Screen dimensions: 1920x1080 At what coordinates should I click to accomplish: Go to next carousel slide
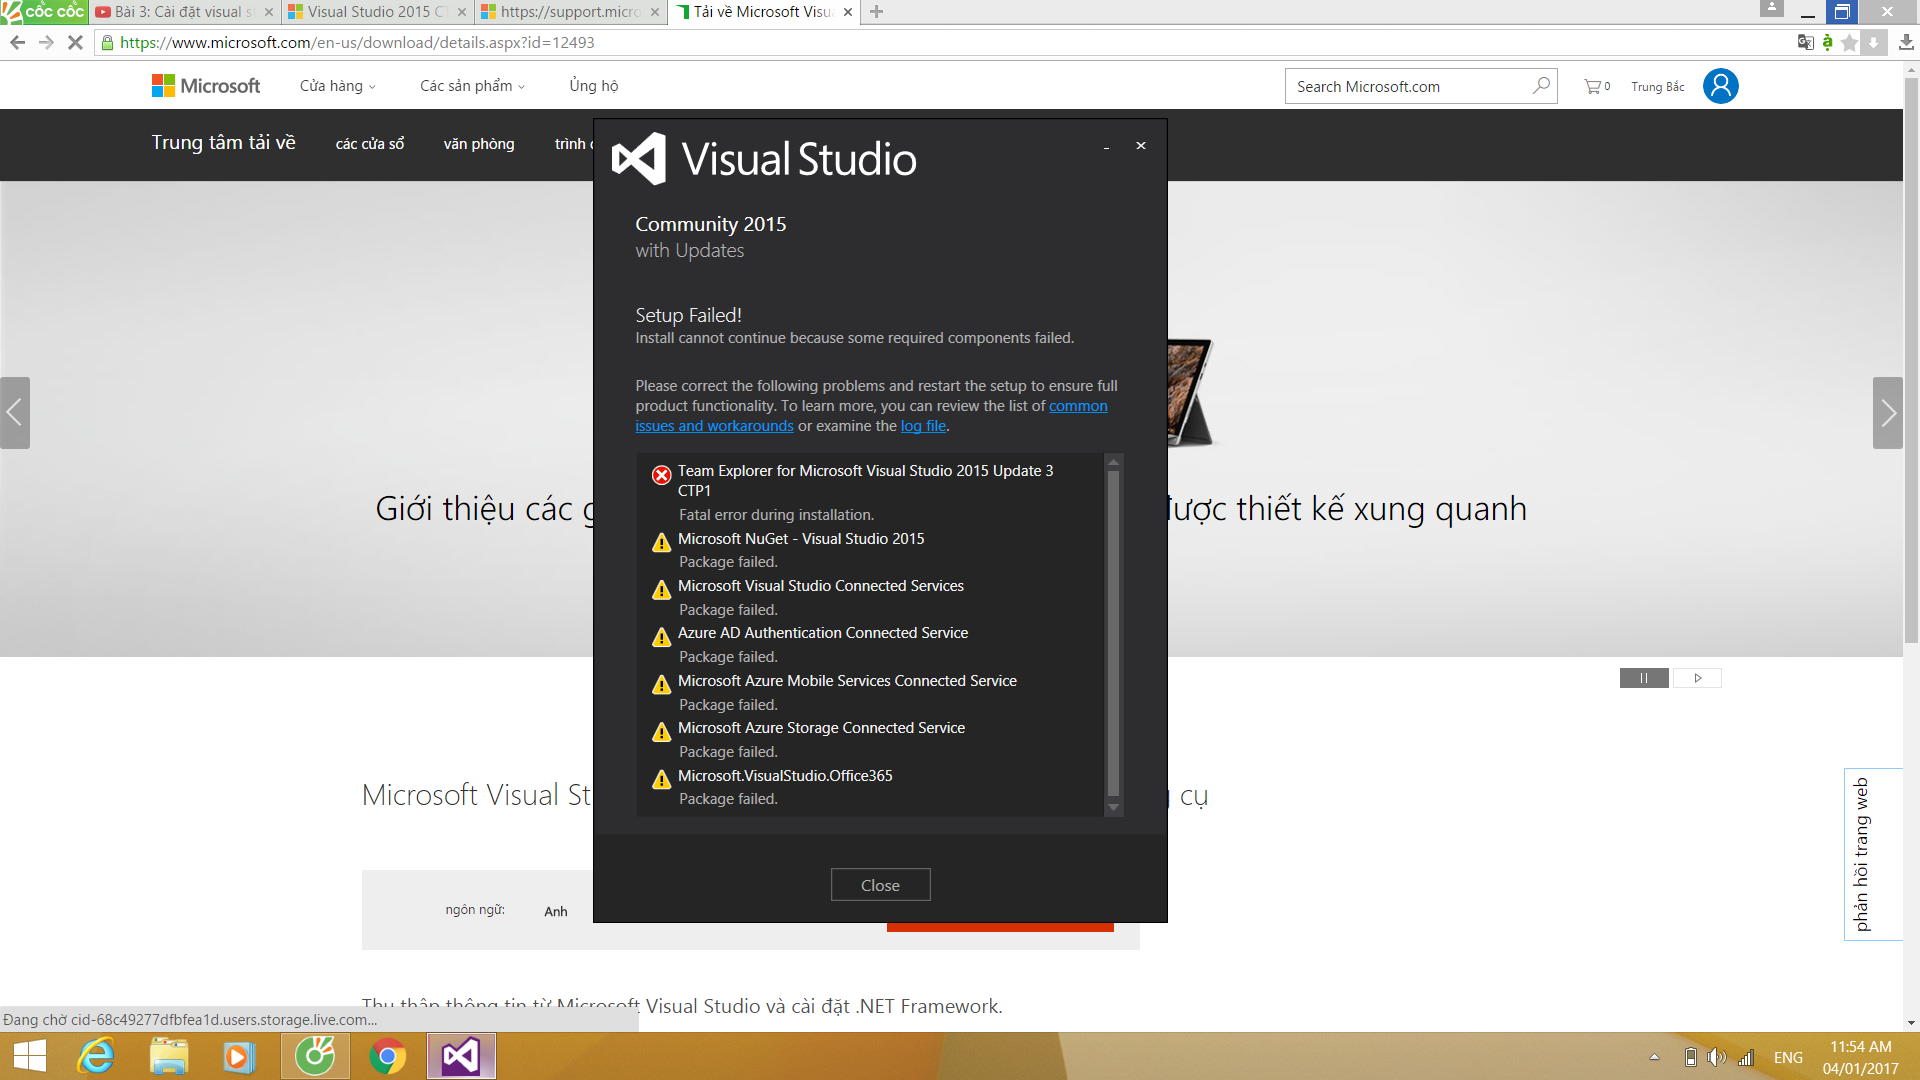click(x=1887, y=412)
